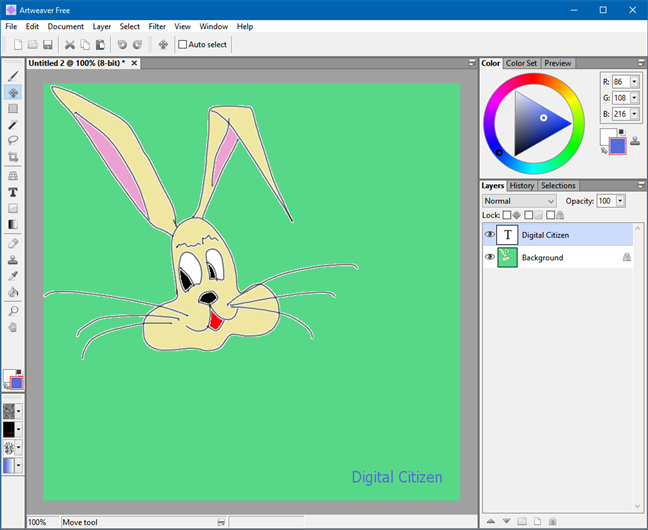Toggle lock transparency checkbox
The width and height of the screenshot is (648, 530).
click(529, 215)
